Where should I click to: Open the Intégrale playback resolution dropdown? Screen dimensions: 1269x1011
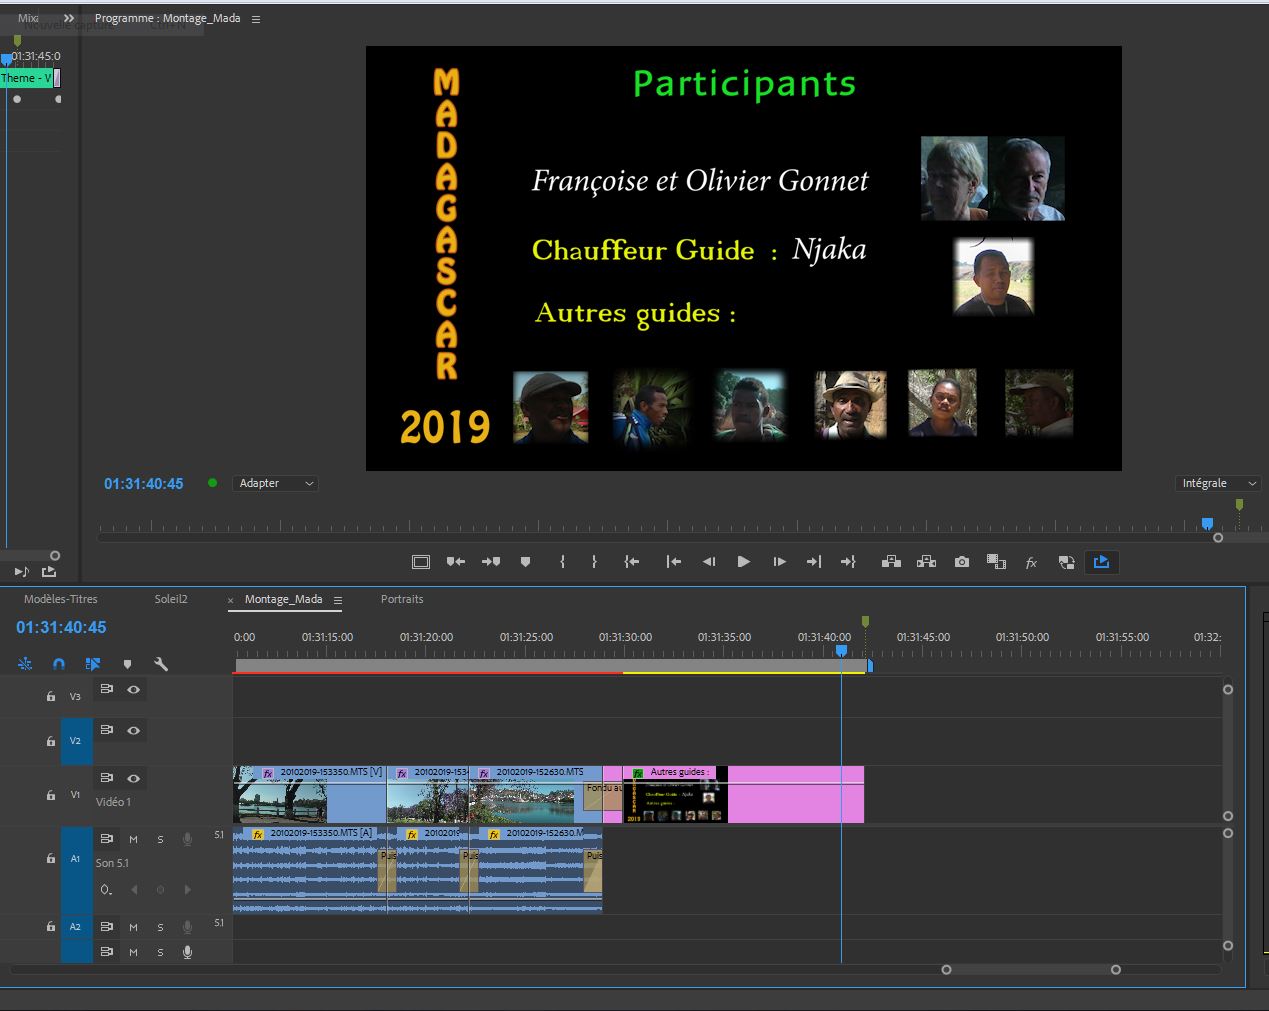pyautogui.click(x=1216, y=483)
